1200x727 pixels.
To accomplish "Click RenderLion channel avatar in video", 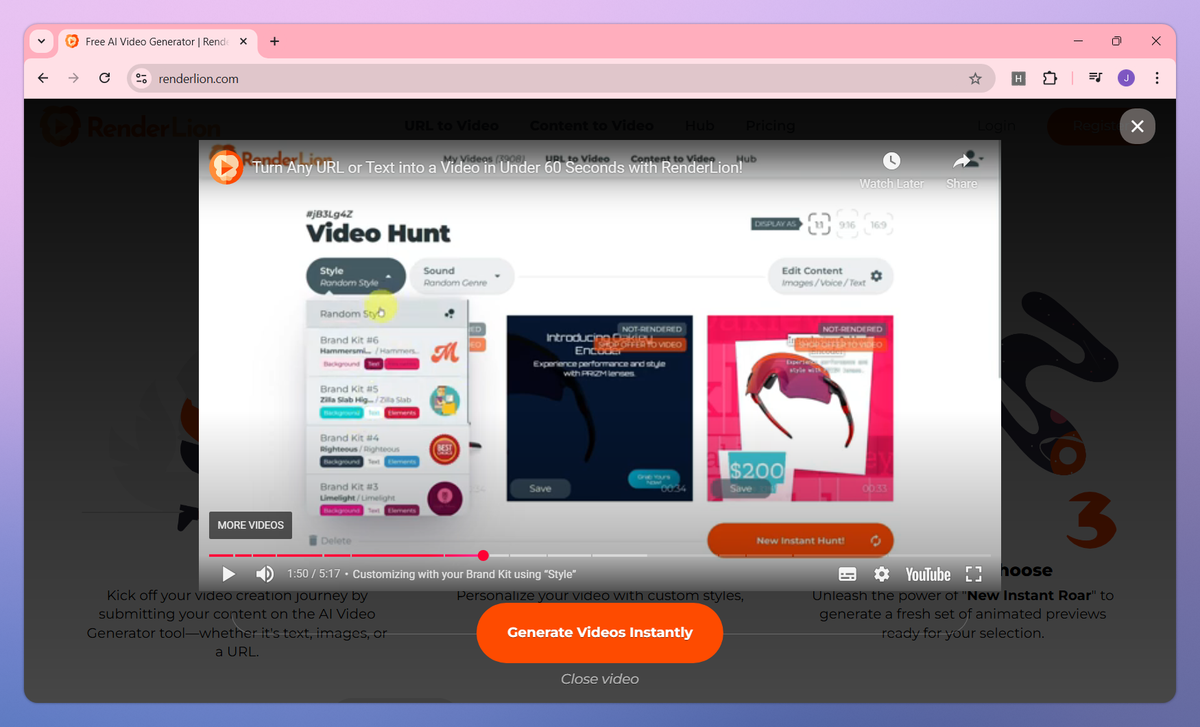I will click(x=226, y=166).
